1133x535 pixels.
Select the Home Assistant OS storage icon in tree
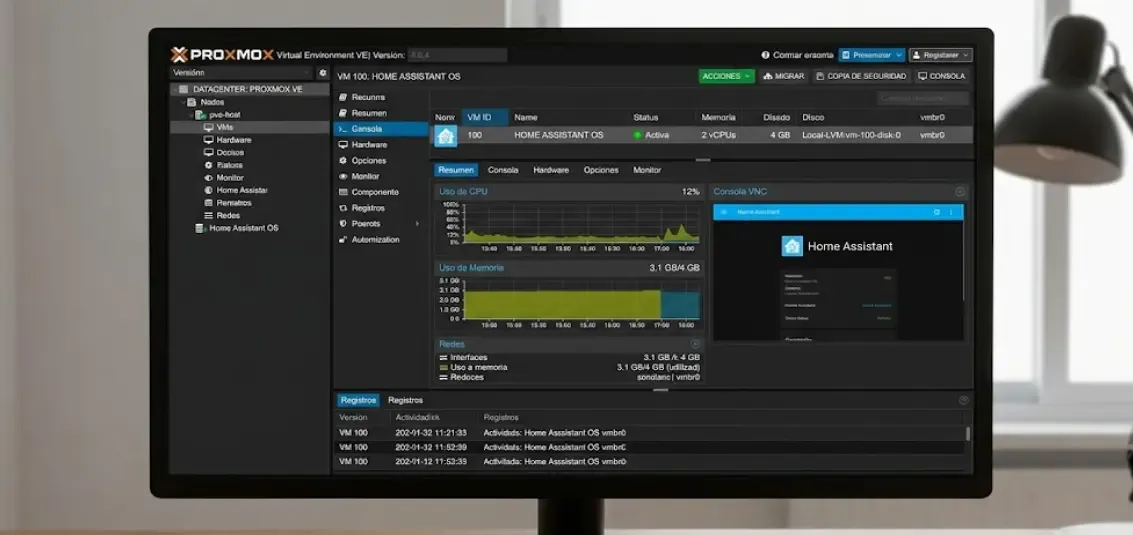pyautogui.click(x=199, y=228)
